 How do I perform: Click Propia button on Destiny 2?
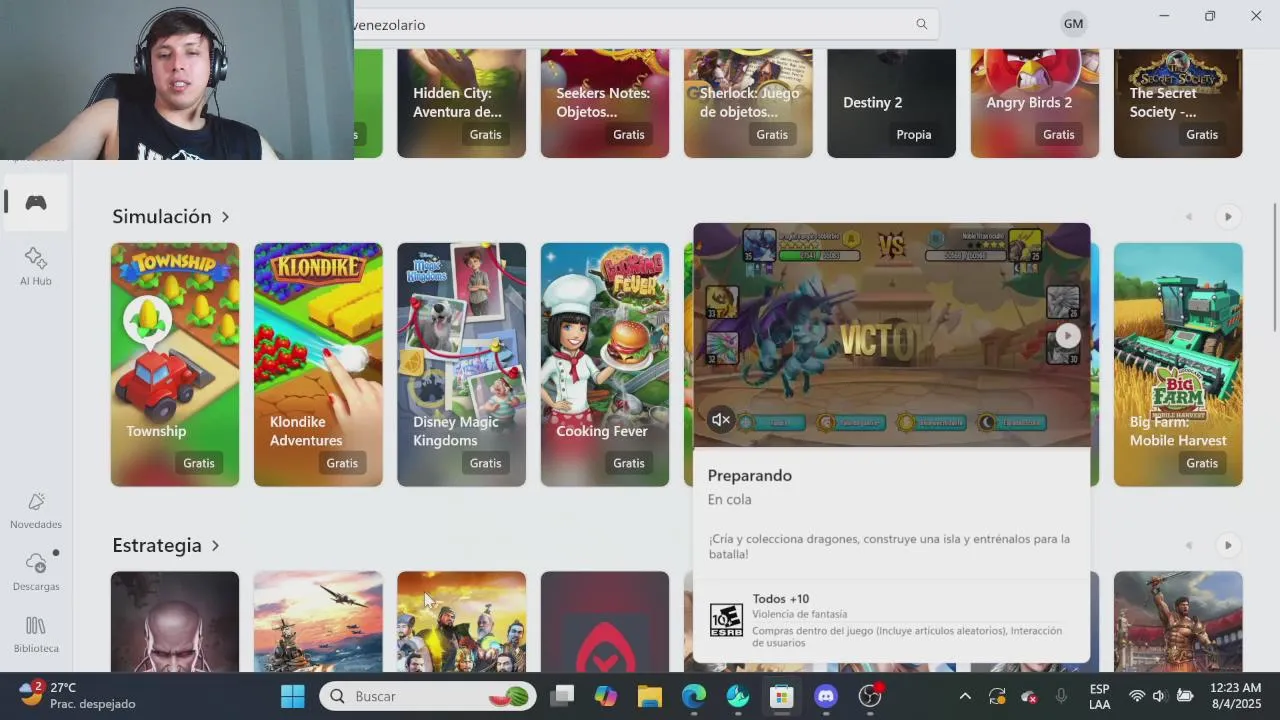tap(914, 134)
